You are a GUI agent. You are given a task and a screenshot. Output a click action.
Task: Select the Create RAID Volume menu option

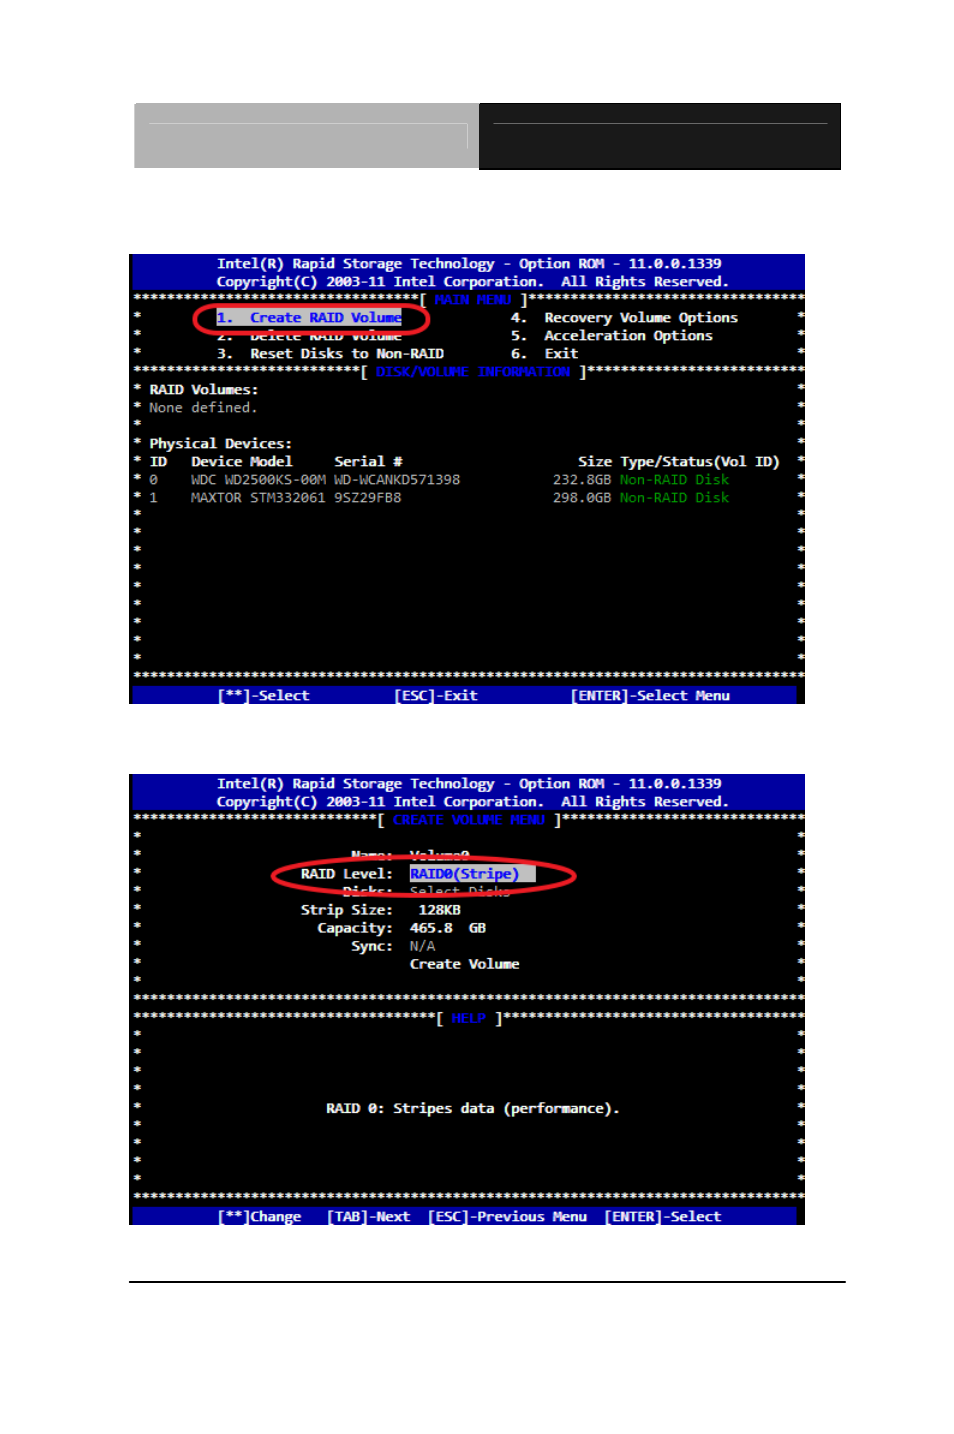[x=309, y=318]
